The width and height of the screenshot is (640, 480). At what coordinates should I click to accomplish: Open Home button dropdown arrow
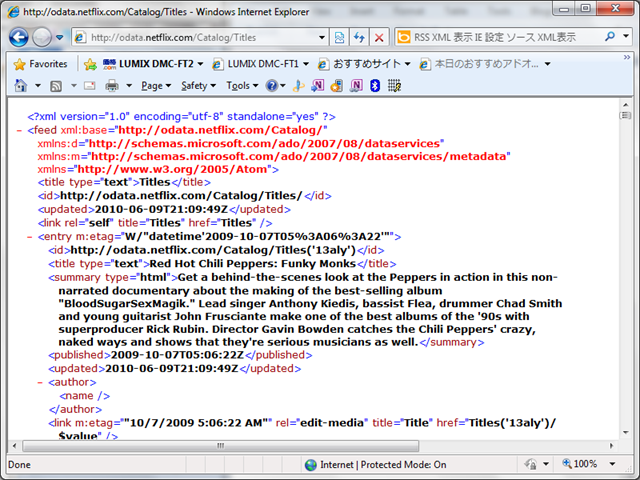pyautogui.click(x=38, y=86)
